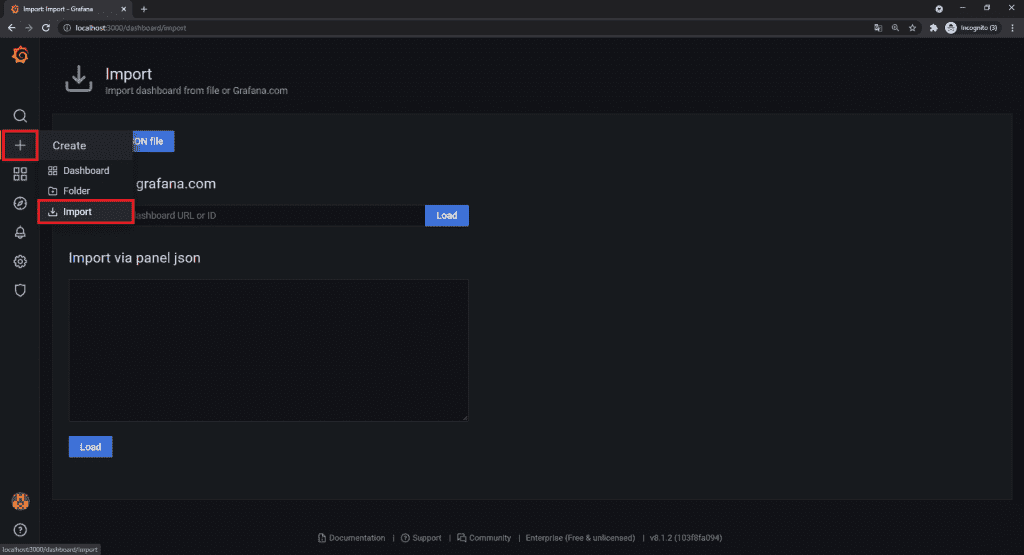This screenshot has width=1024, height=555.
Task: Click Load next to dashboard URL field
Action: click(x=447, y=215)
